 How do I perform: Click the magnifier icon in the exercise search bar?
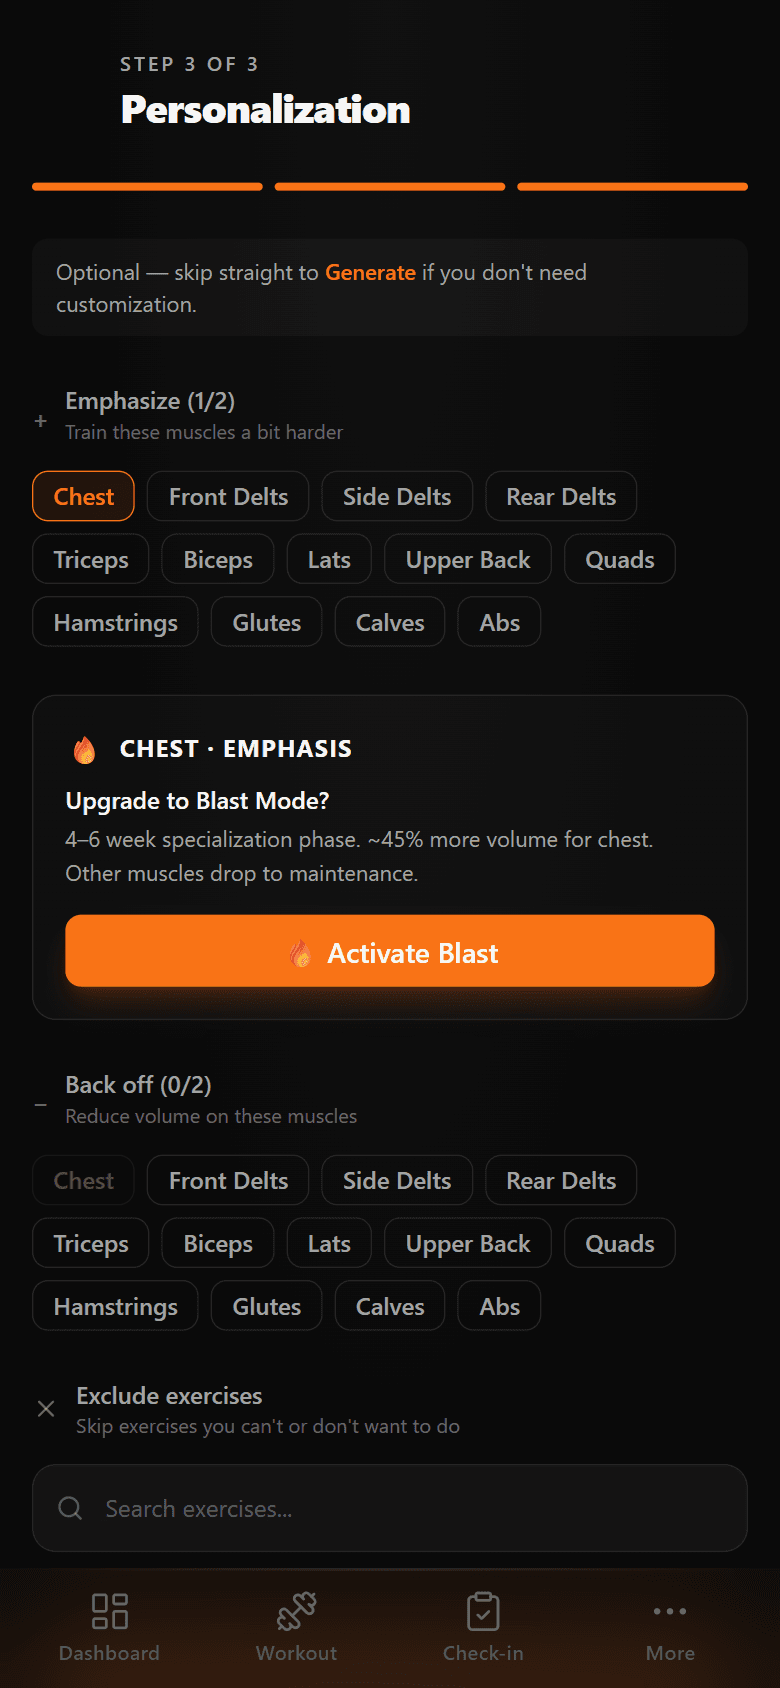[x=70, y=1508]
